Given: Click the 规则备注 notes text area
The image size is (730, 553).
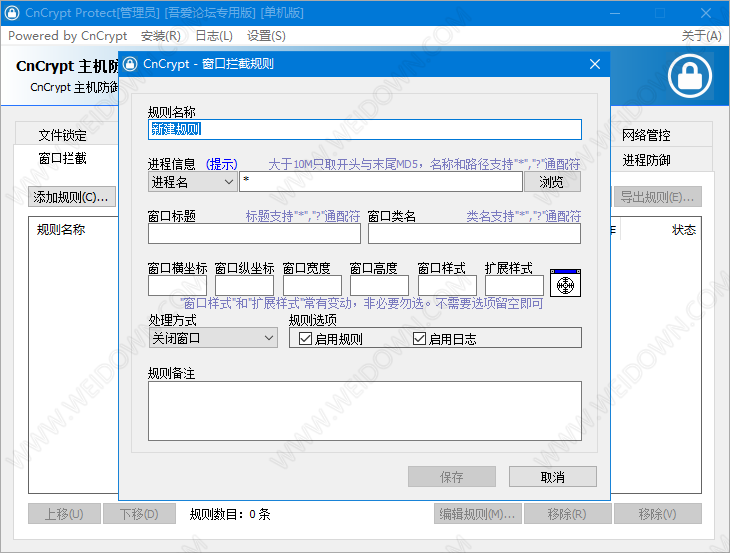Looking at the screenshot, I should click(x=365, y=411).
